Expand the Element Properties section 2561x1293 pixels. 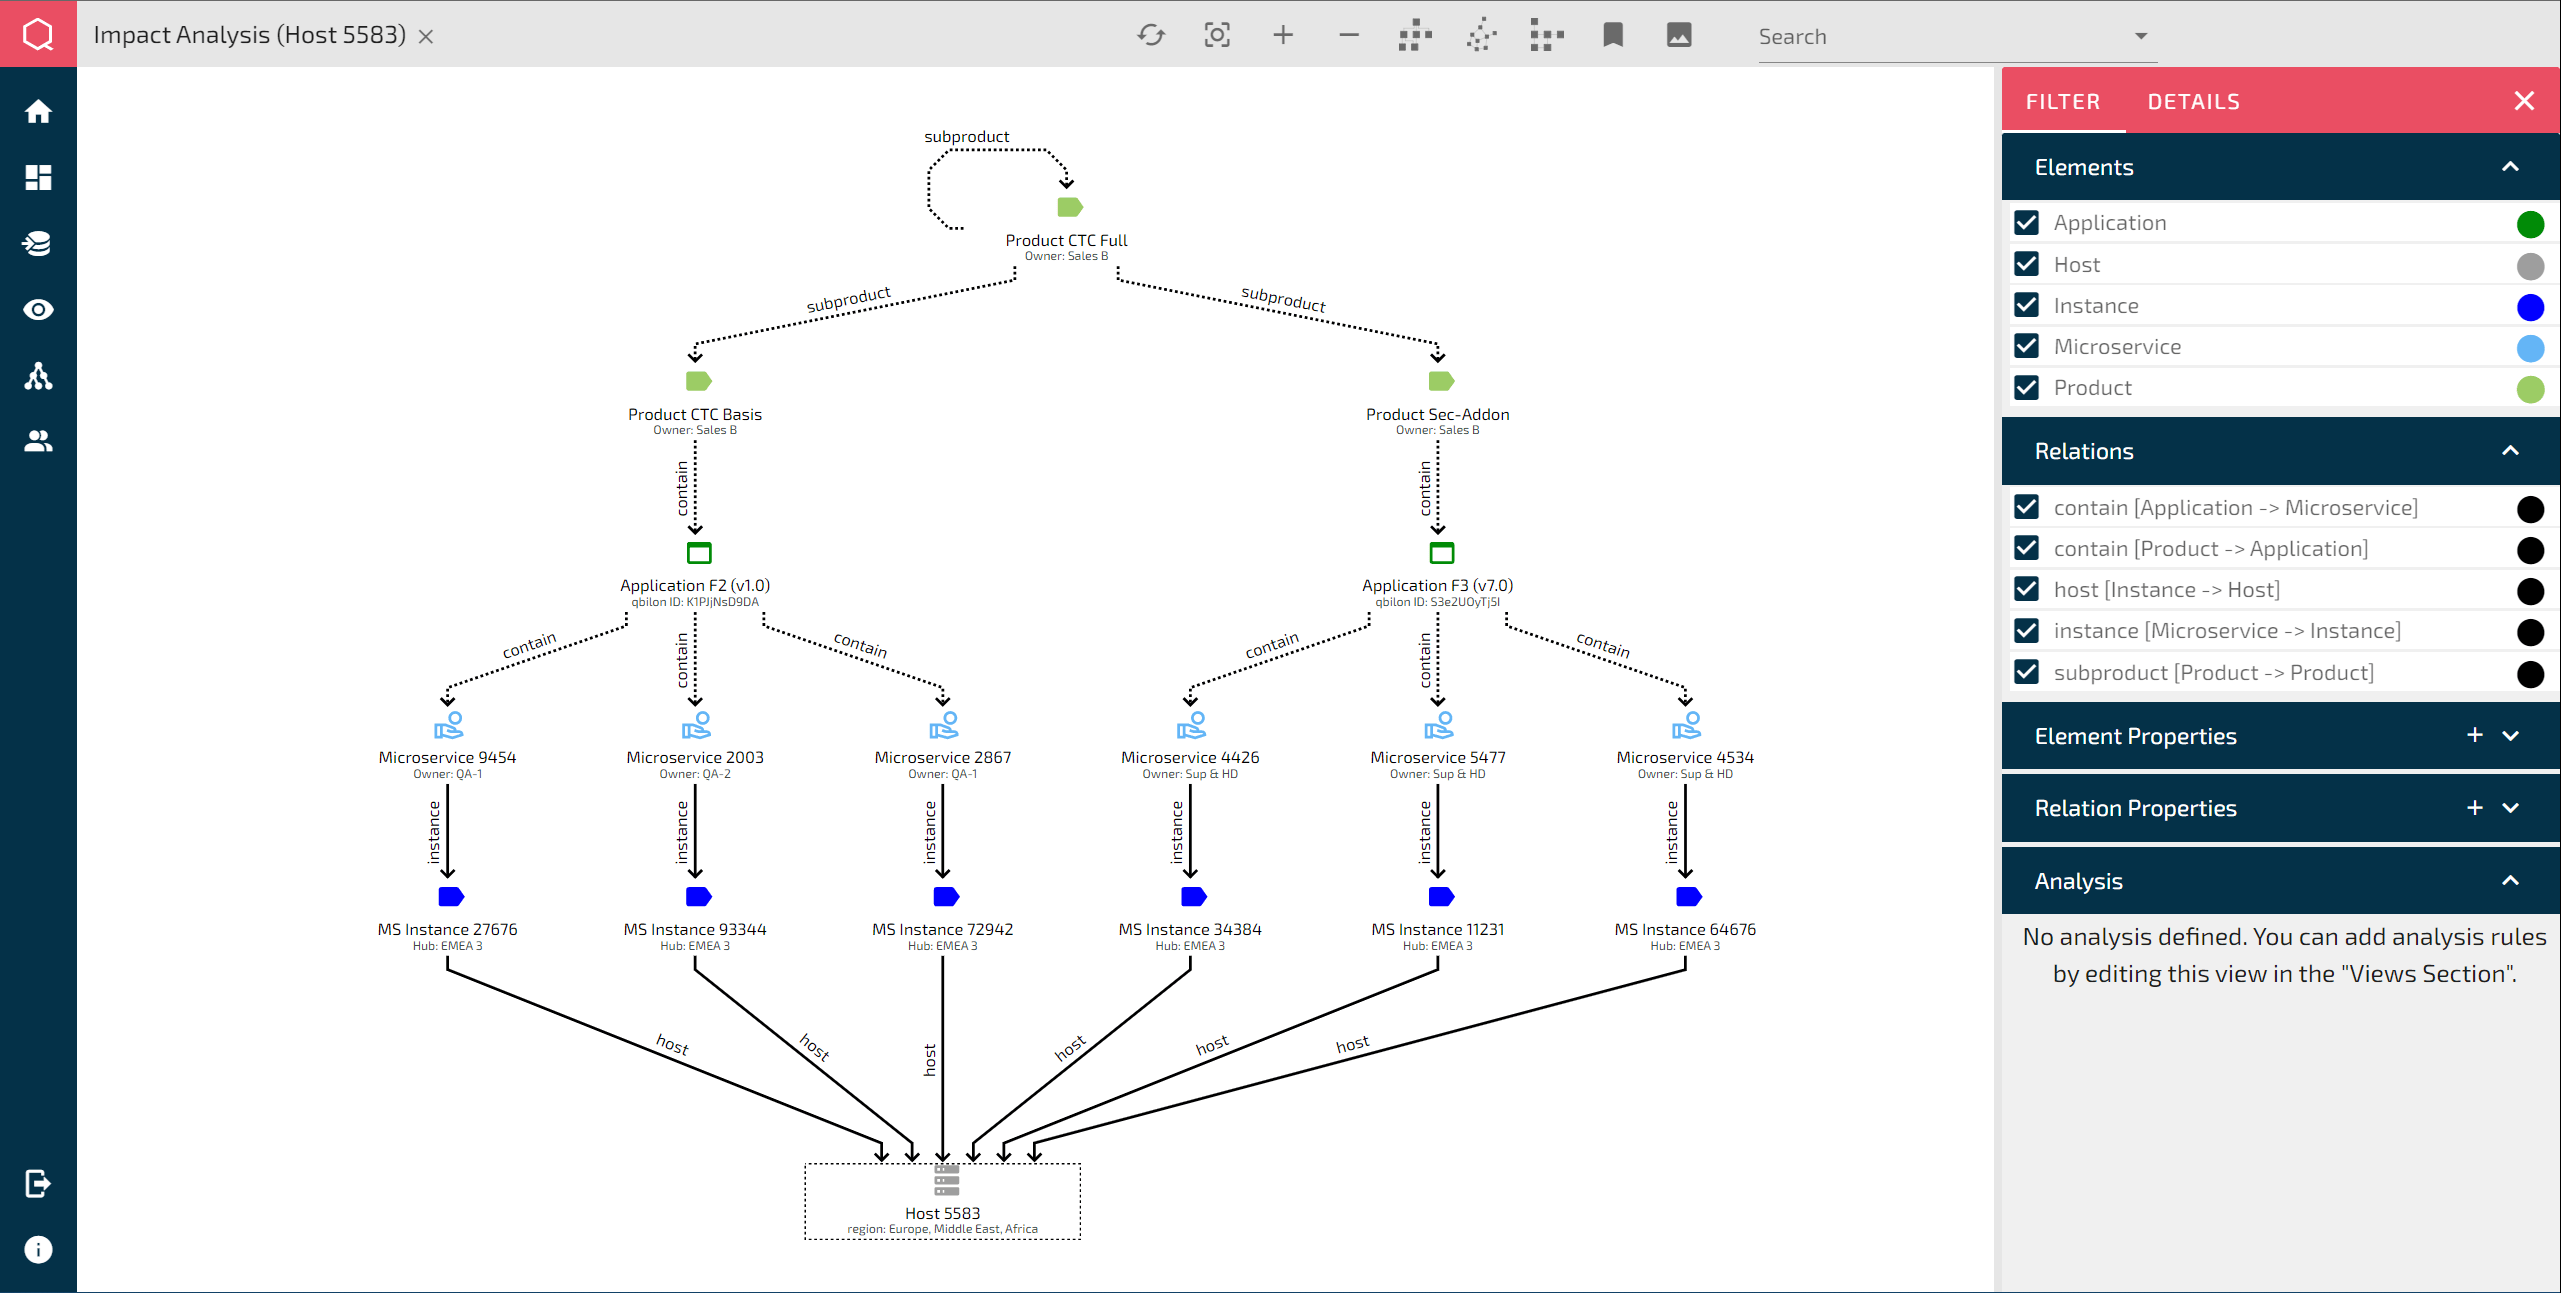coord(2512,735)
